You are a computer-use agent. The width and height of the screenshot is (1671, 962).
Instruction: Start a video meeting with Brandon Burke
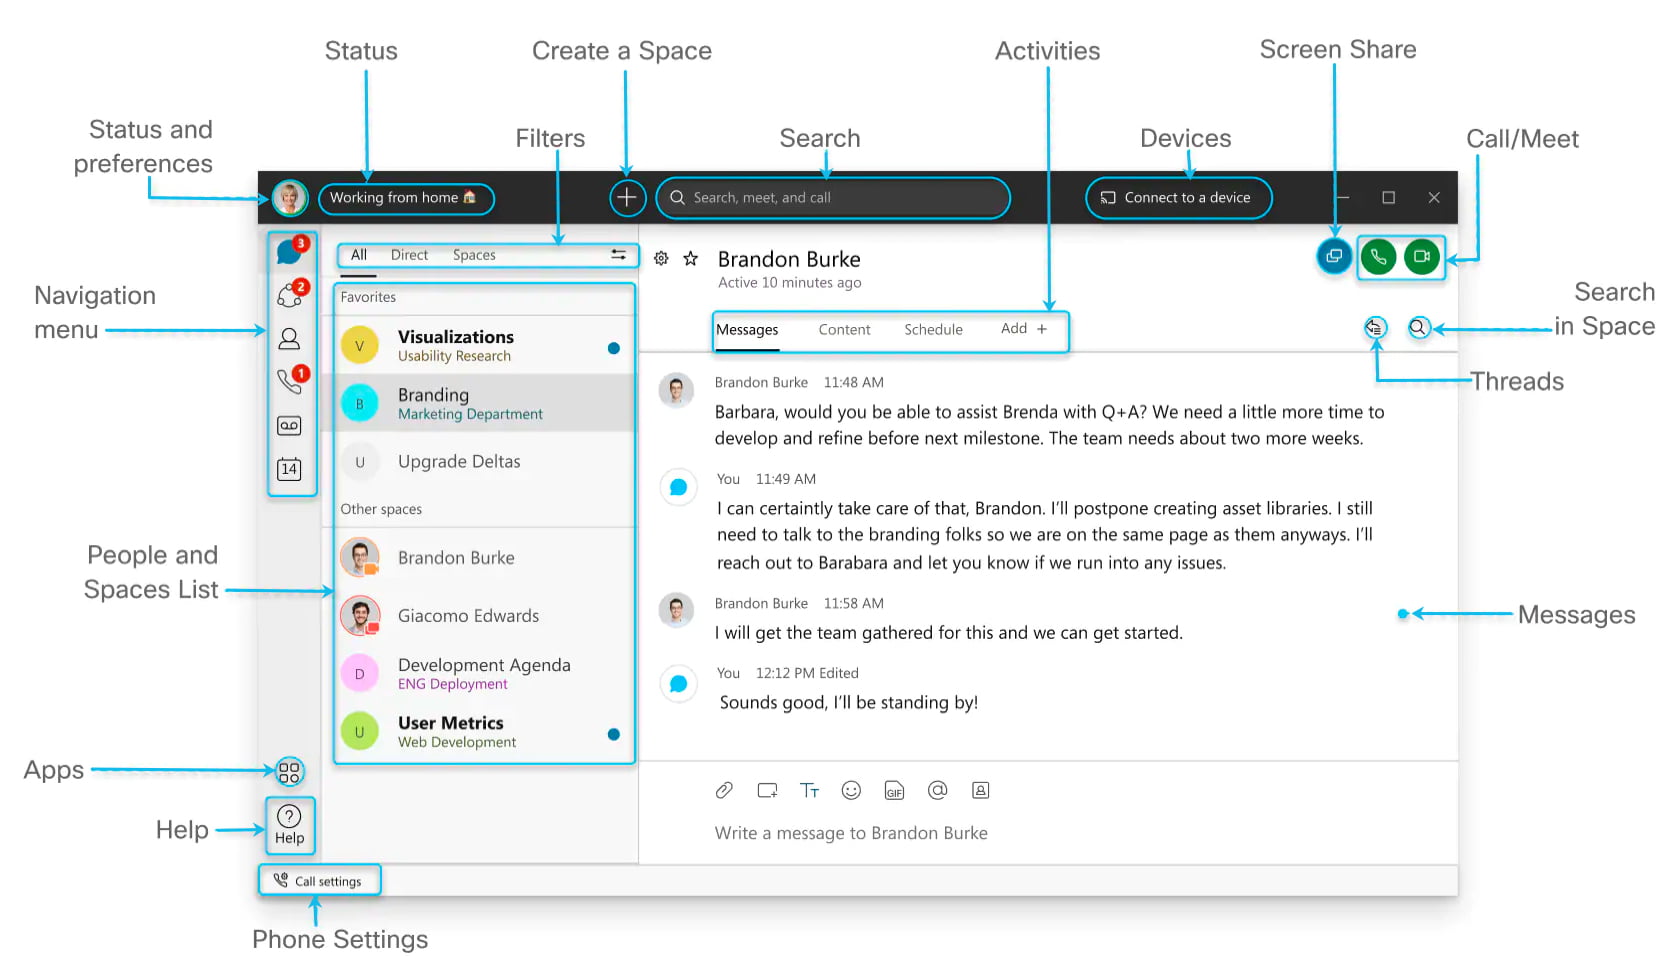coord(1421,257)
